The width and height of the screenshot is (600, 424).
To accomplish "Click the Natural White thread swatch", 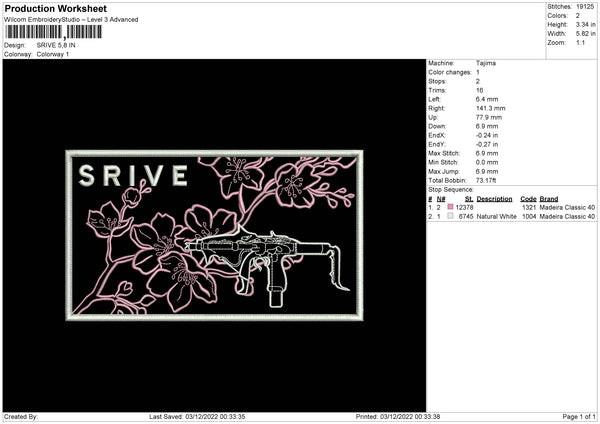I will pos(450,216).
